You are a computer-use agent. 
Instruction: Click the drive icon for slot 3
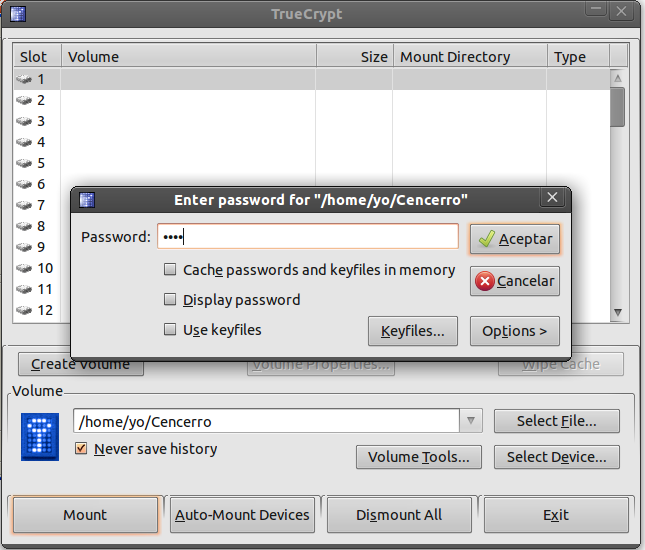click(x=25, y=121)
